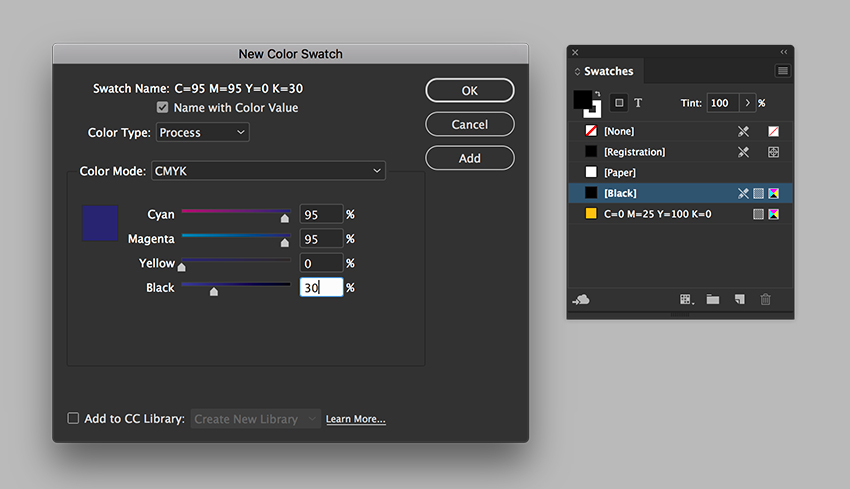
Task: Open the show swatch kinds menu icon
Action: click(x=686, y=299)
